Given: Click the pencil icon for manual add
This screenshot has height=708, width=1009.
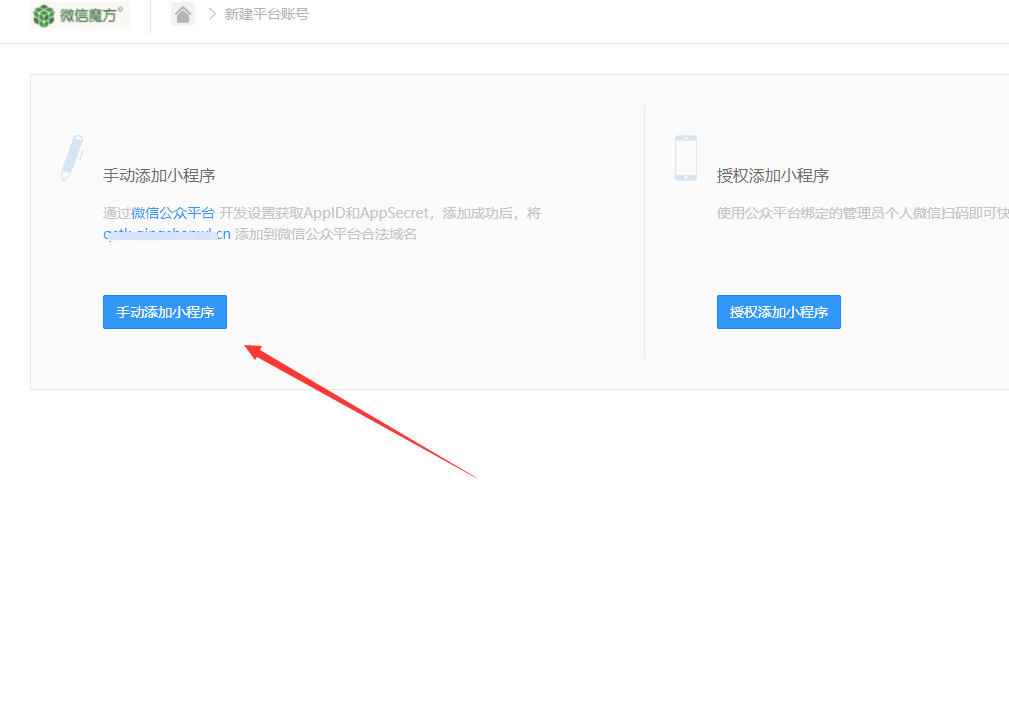Looking at the screenshot, I should pos(72,158).
